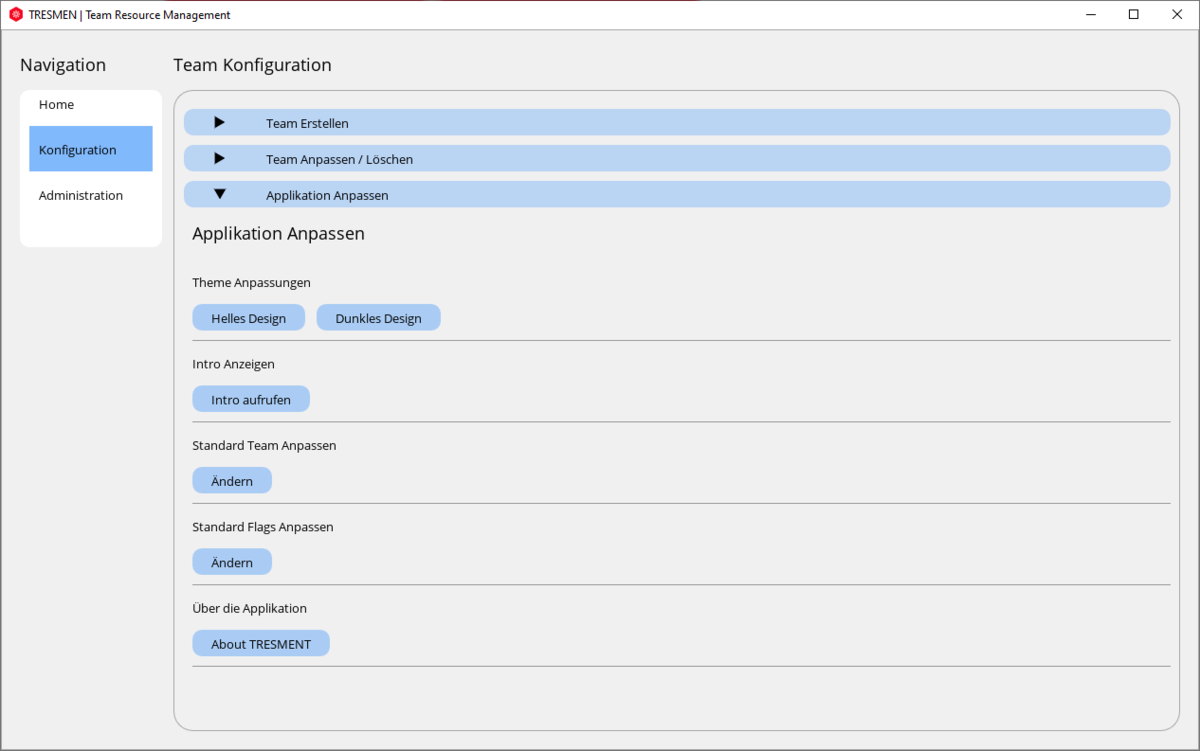Click the Team Erstellen header label

pos(307,124)
